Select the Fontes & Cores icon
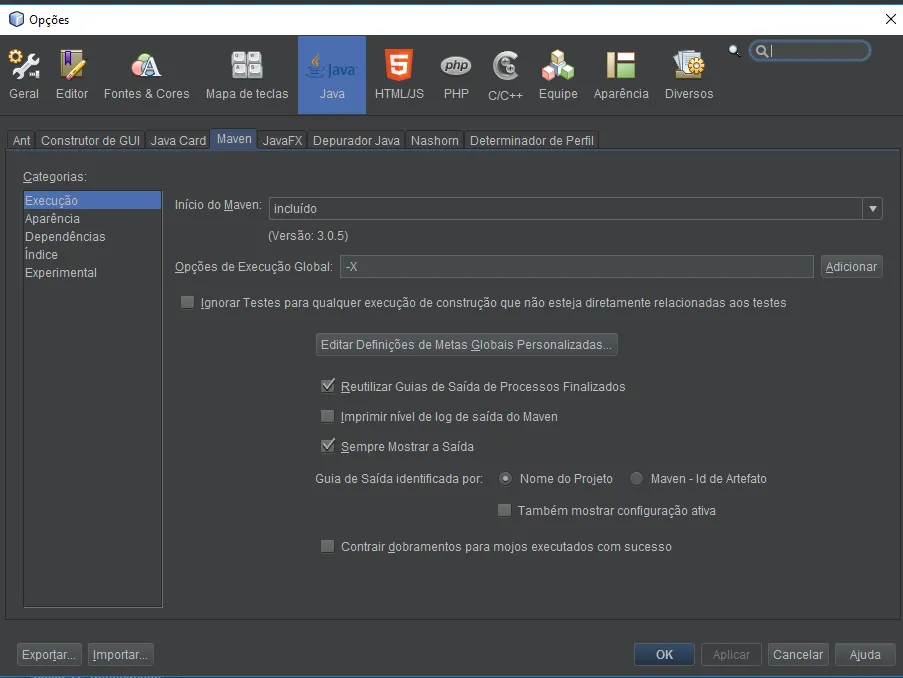This screenshot has height=678, width=903. point(146,74)
